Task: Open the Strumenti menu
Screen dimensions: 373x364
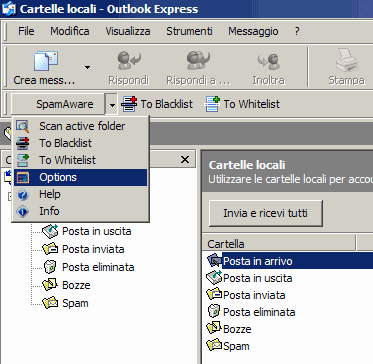Action: pos(189,31)
